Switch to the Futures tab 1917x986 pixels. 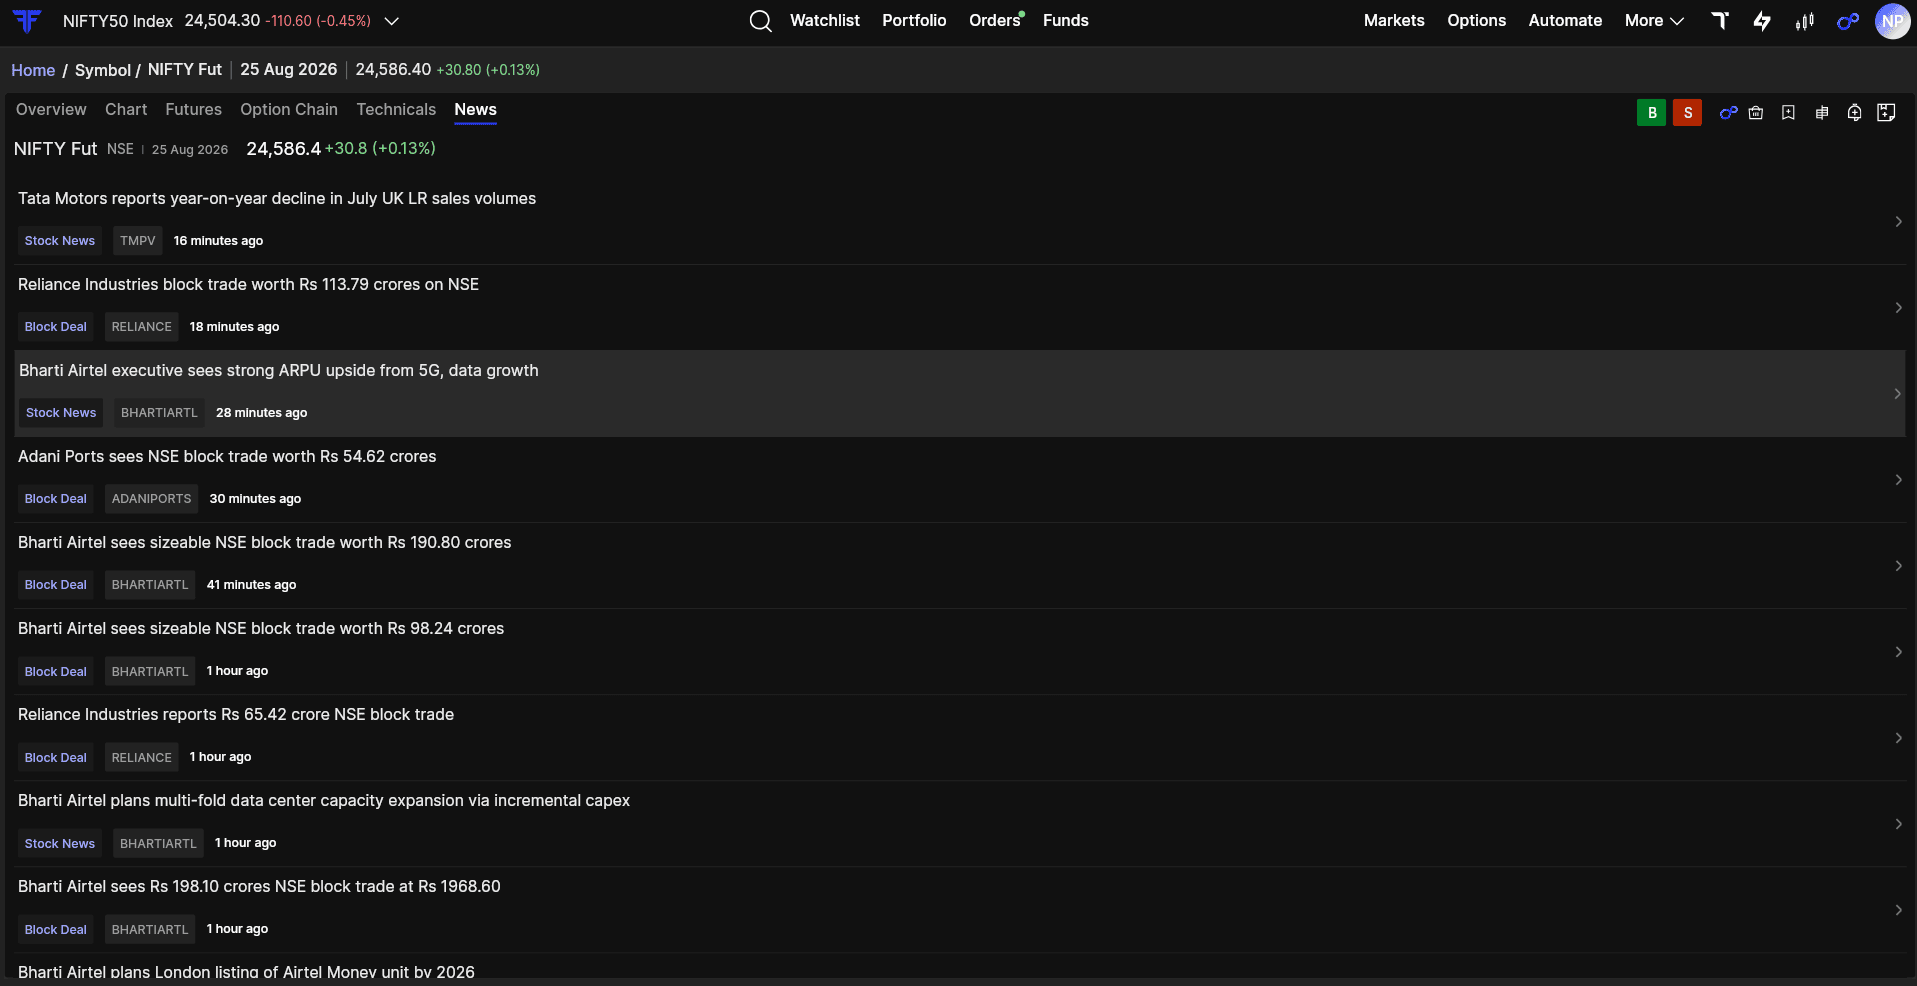[194, 110]
